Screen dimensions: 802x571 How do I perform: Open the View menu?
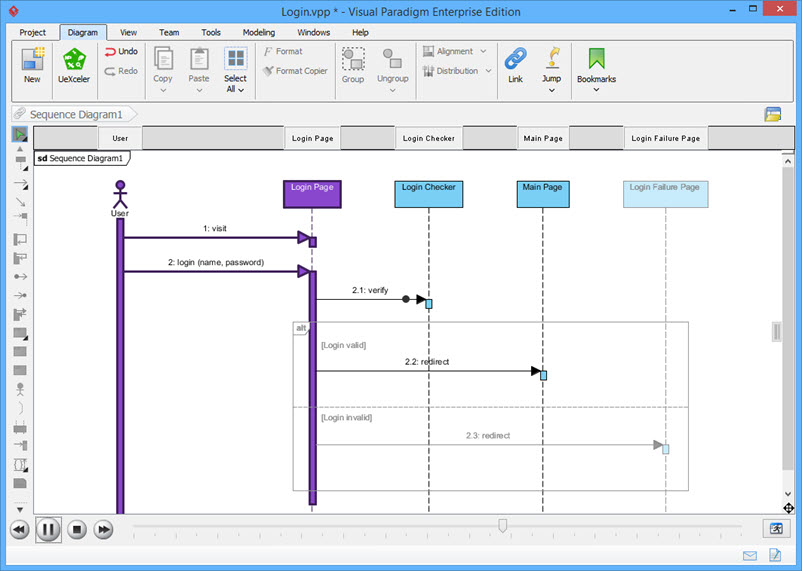(x=128, y=32)
